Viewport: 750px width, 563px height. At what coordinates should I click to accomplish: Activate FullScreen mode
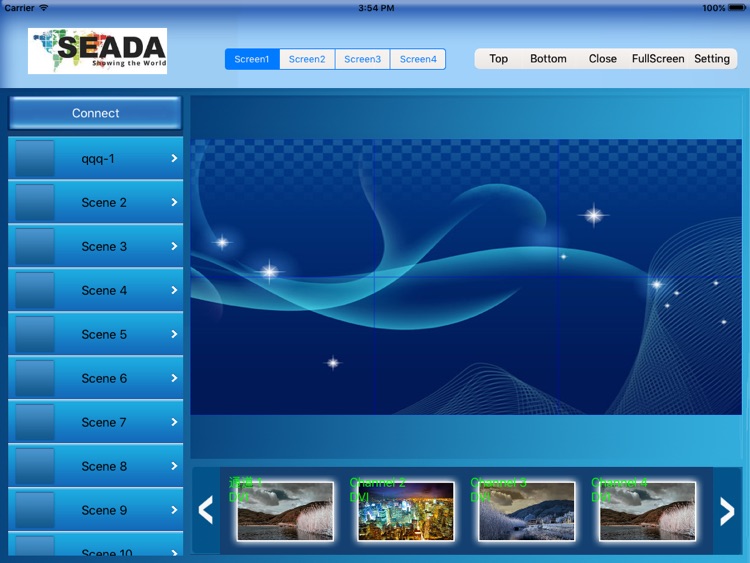(658, 58)
